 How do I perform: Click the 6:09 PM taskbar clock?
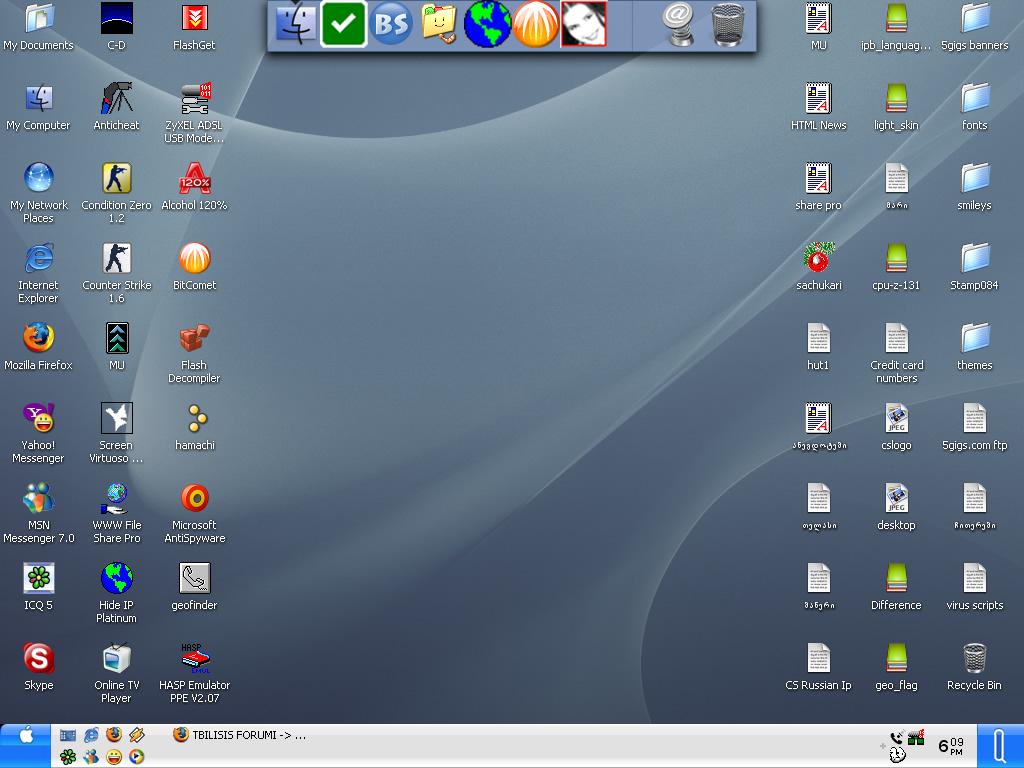(x=950, y=746)
